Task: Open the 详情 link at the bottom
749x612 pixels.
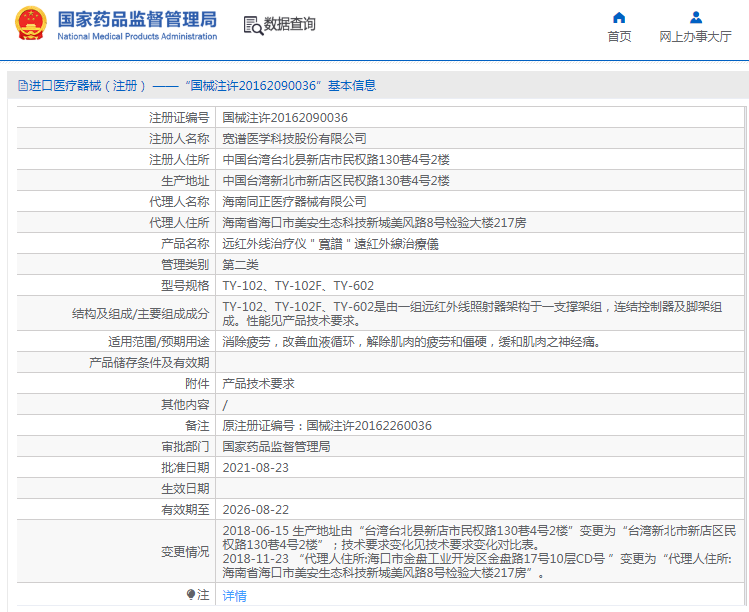Action: tap(234, 595)
